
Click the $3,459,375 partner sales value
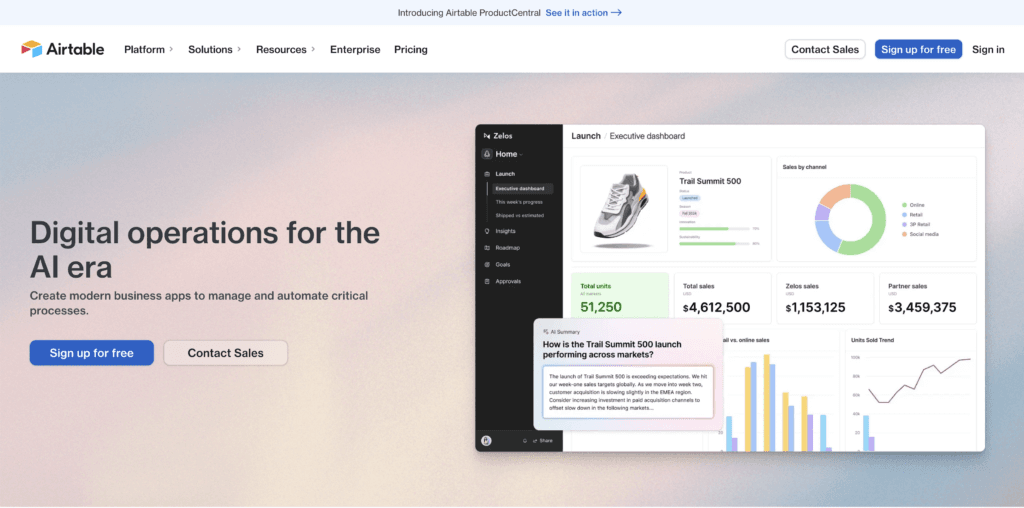(x=922, y=308)
